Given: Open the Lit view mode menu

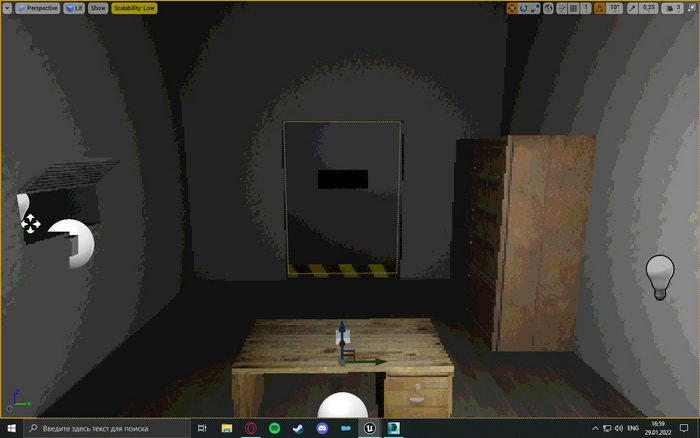Looking at the screenshot, I should [74, 7].
